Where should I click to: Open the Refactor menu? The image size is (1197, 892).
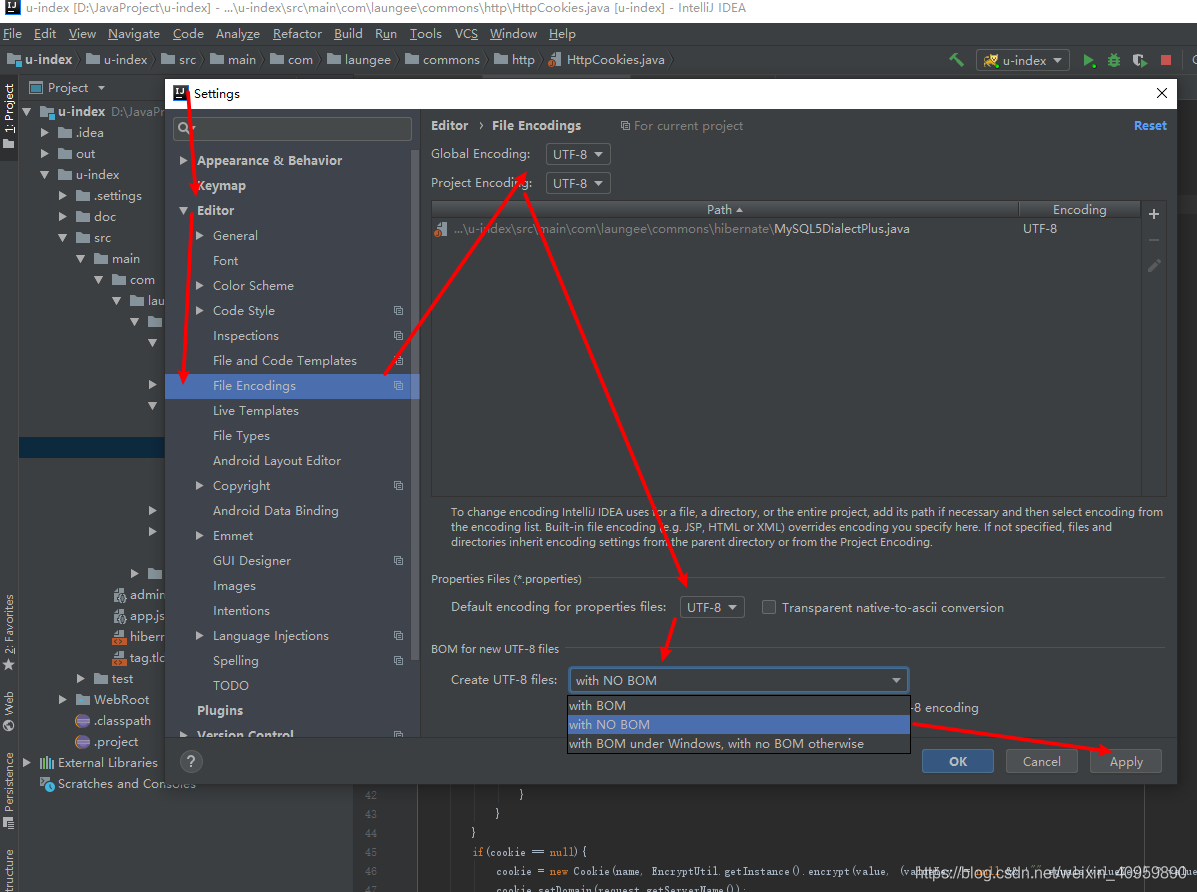click(297, 34)
